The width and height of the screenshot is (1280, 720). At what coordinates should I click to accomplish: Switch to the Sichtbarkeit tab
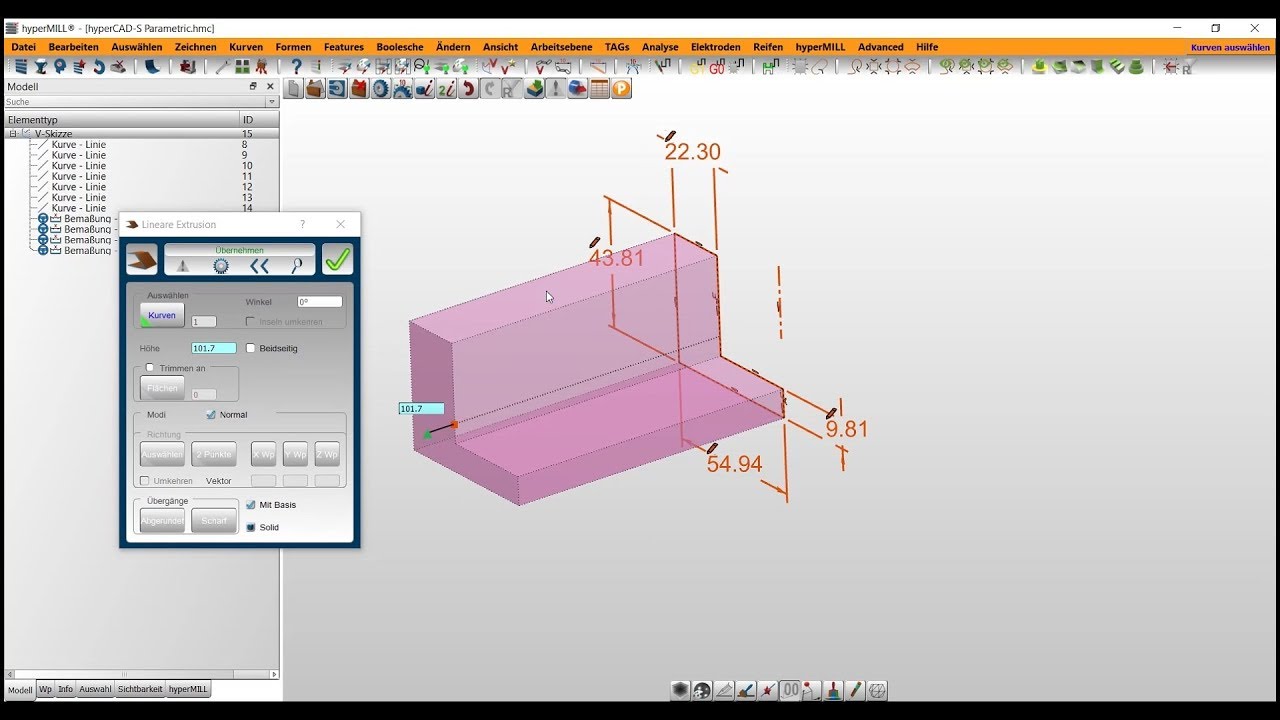tap(140, 689)
